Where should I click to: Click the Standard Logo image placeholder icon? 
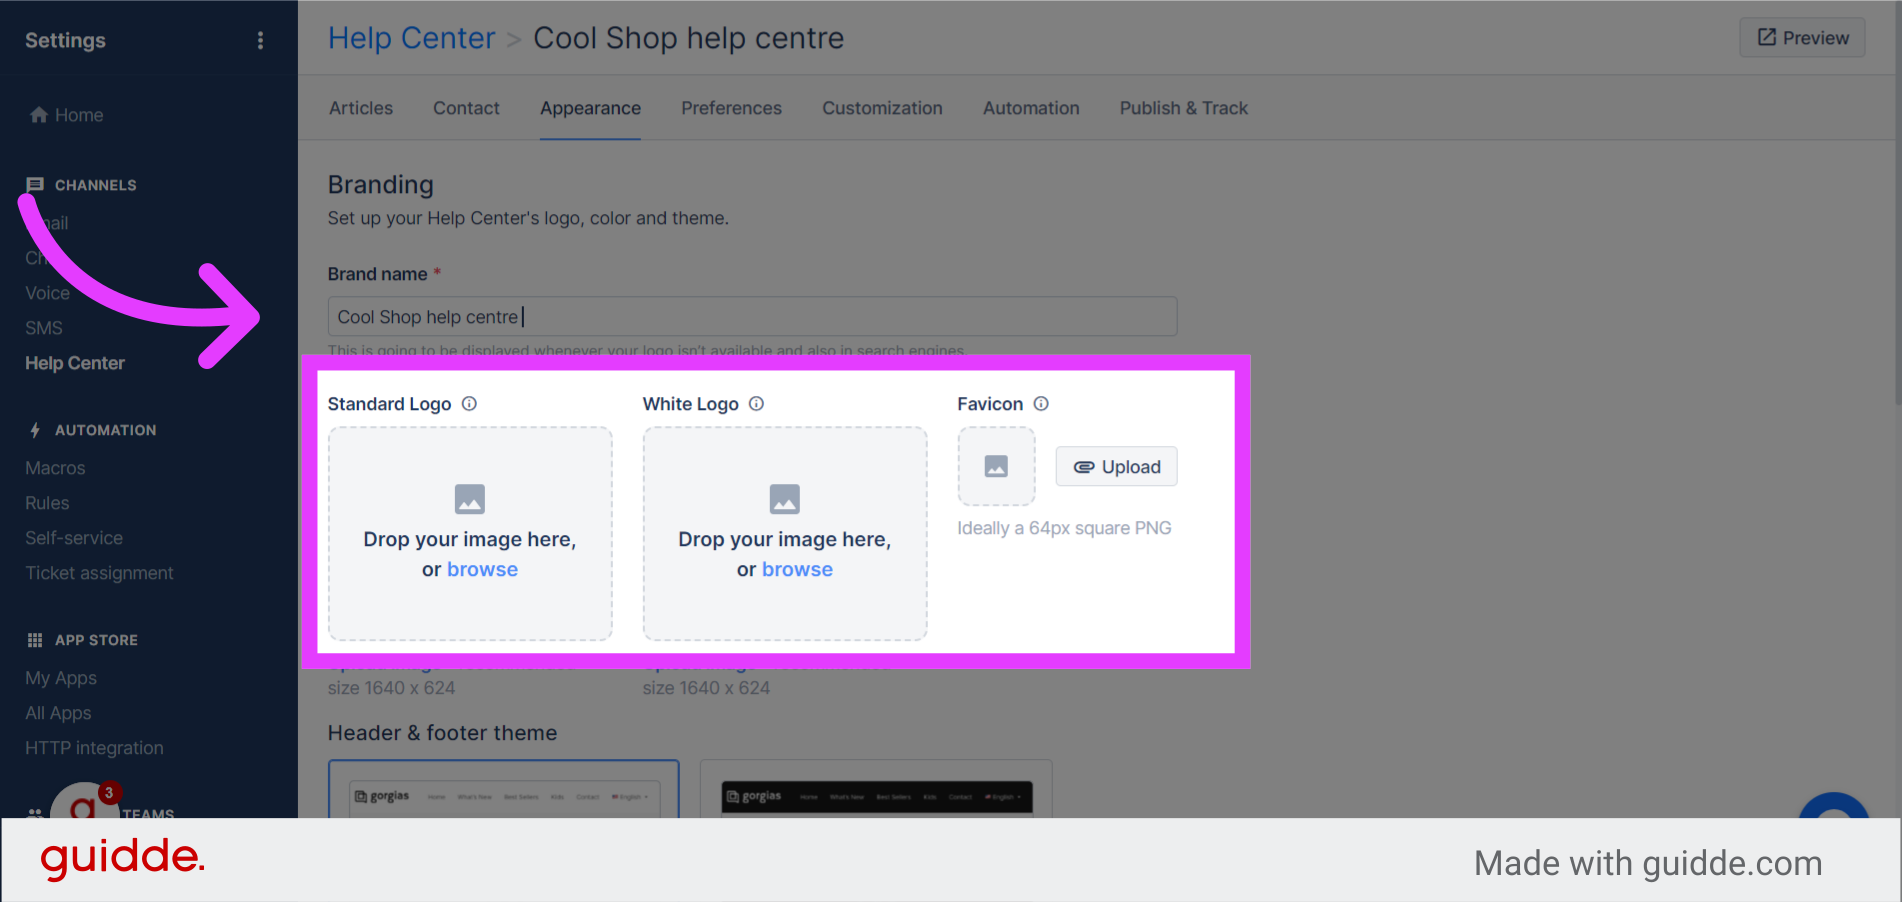coord(470,499)
